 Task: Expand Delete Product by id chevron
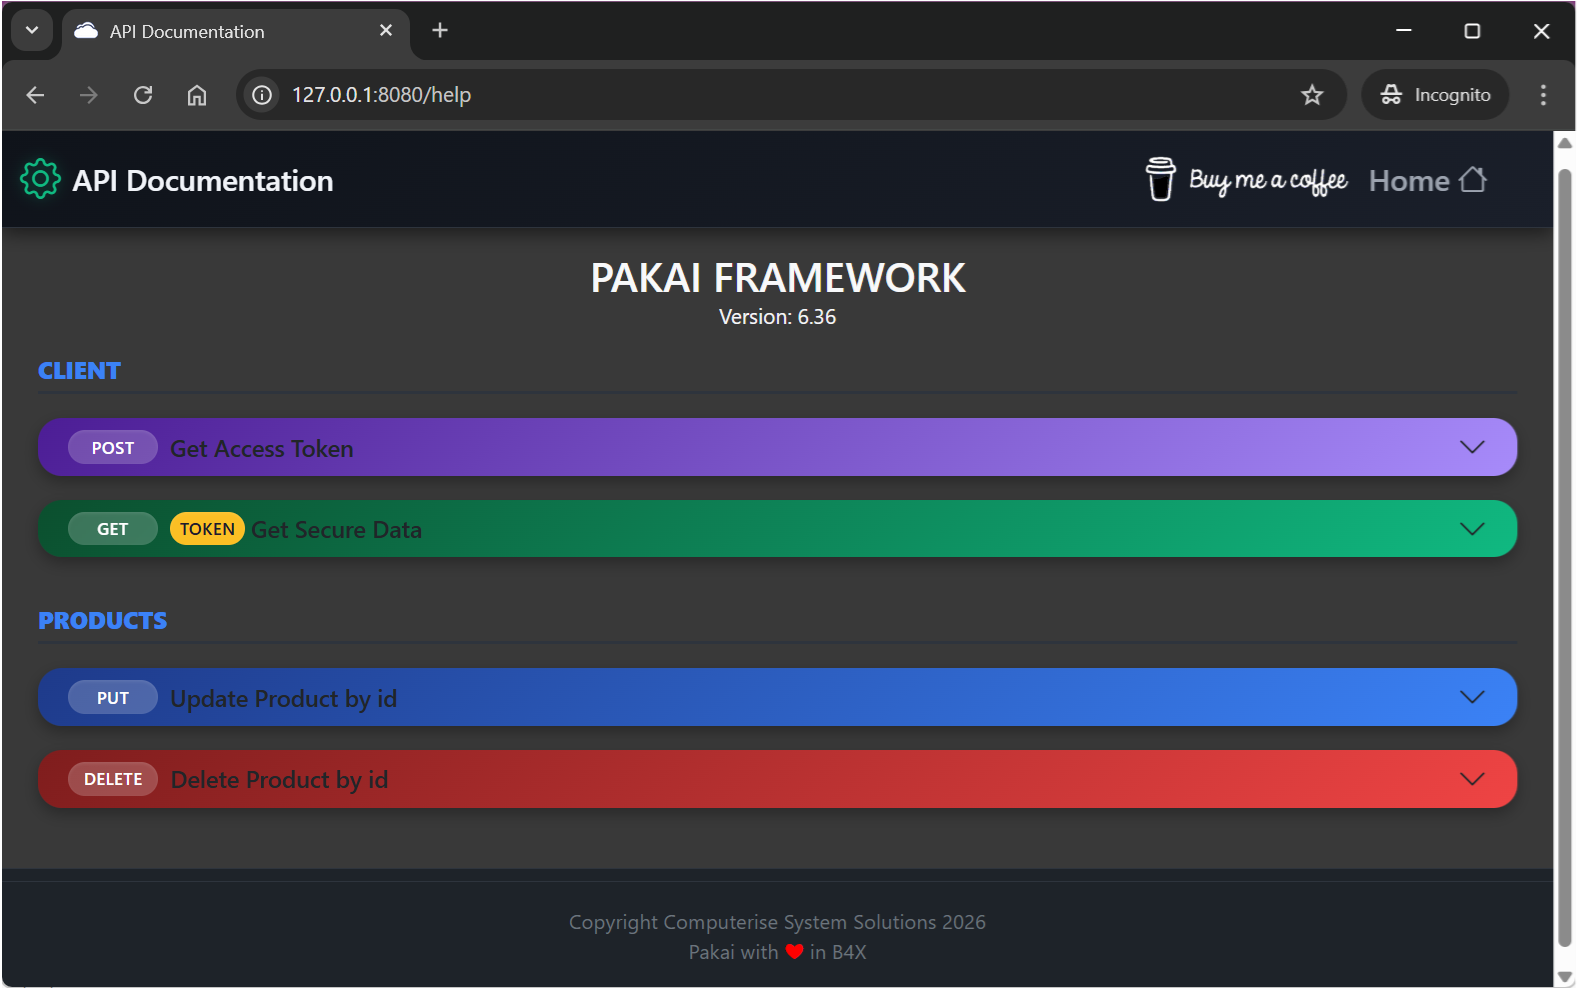[1472, 779]
